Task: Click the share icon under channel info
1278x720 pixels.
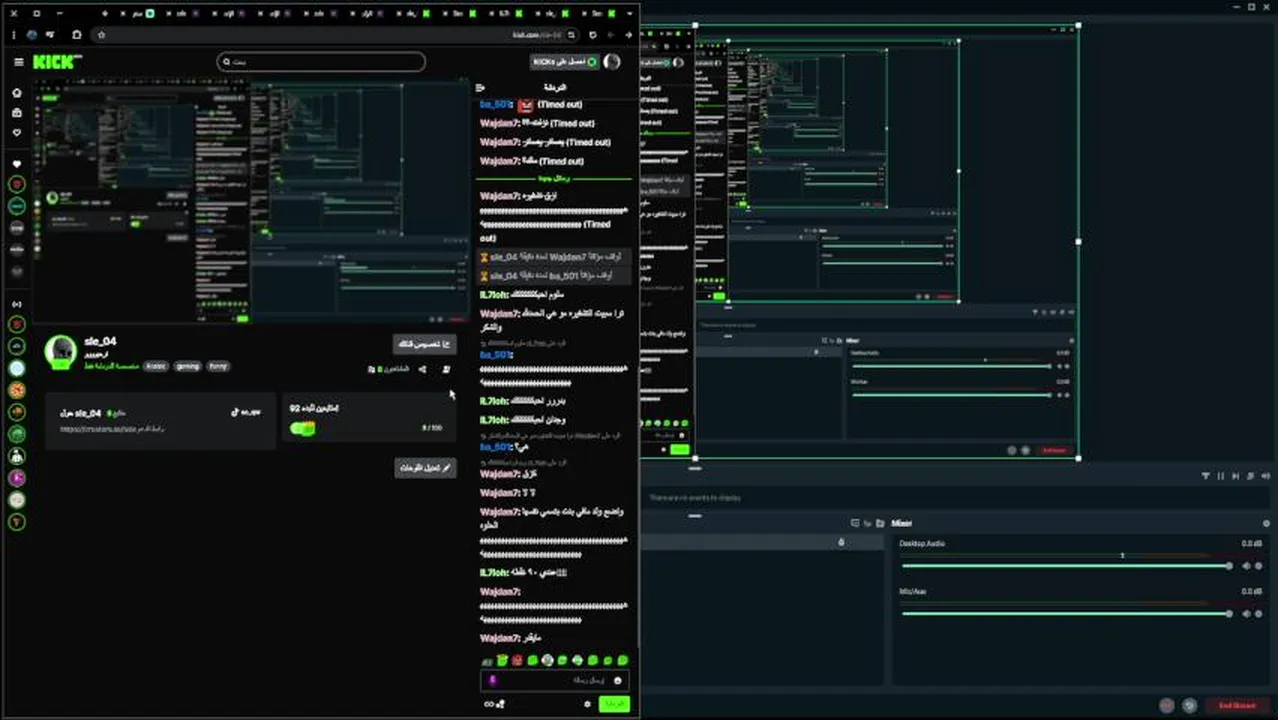Action: pos(422,369)
